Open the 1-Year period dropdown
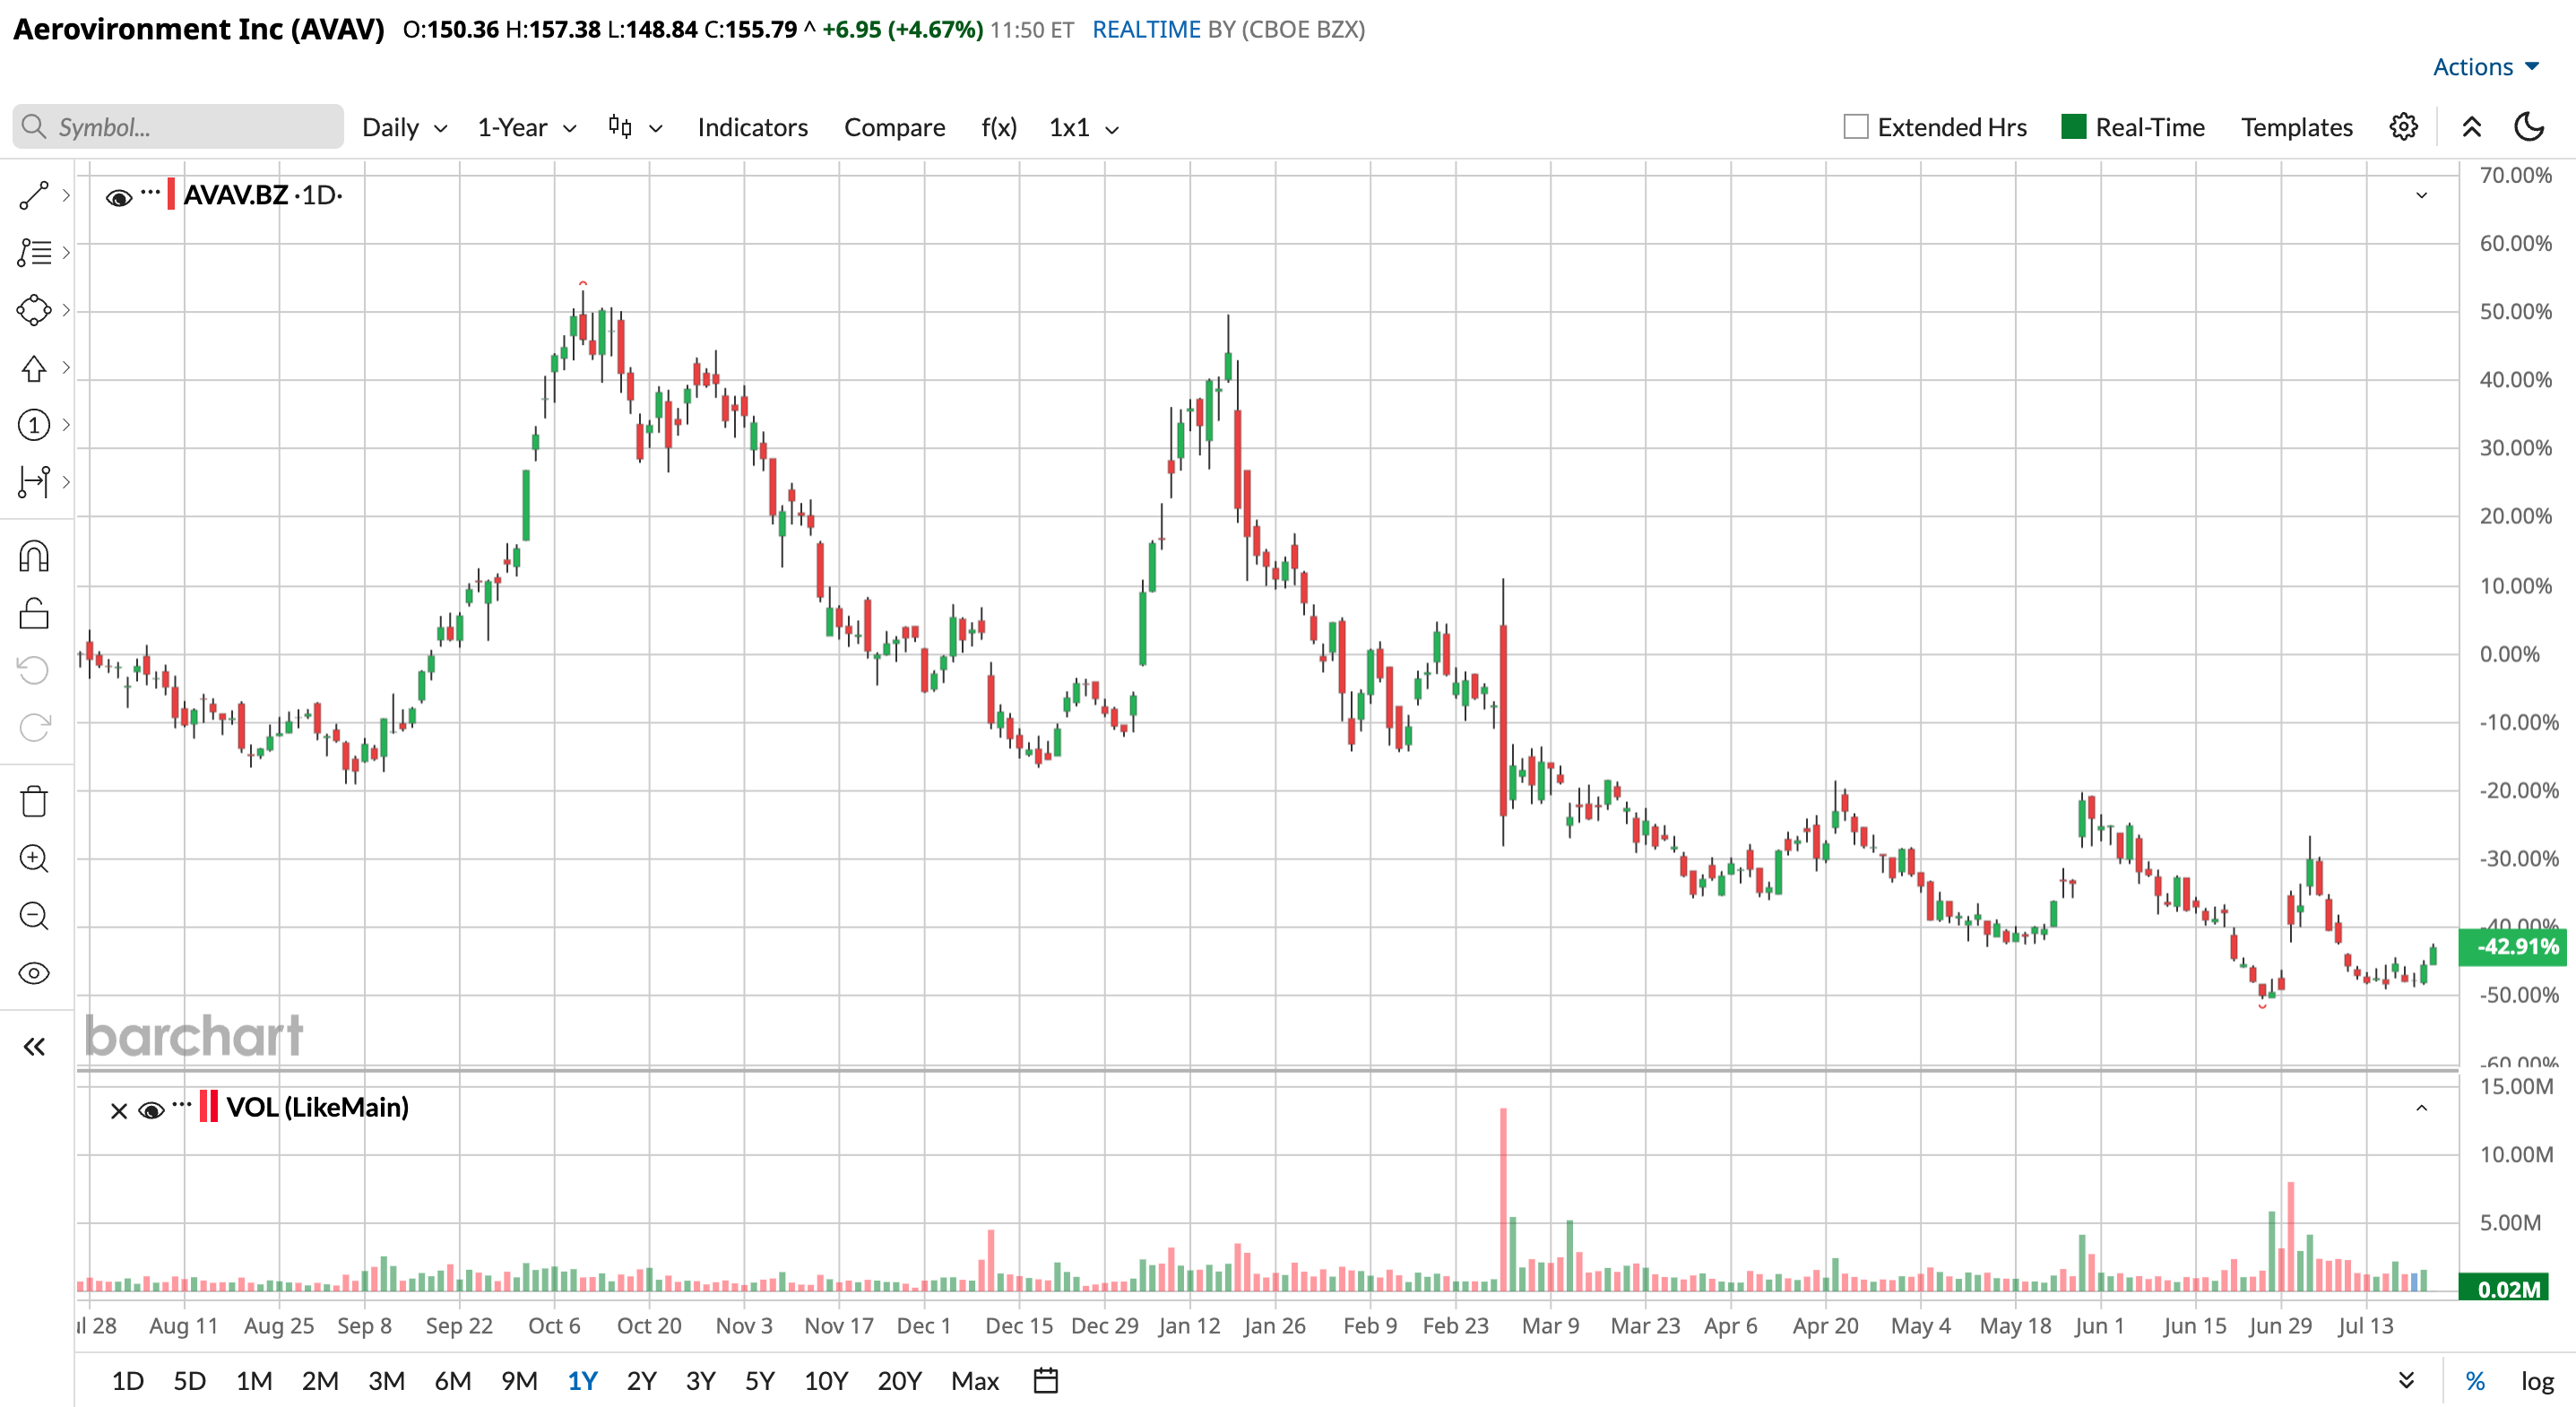Image resolution: width=2576 pixels, height=1407 pixels. [x=526, y=127]
